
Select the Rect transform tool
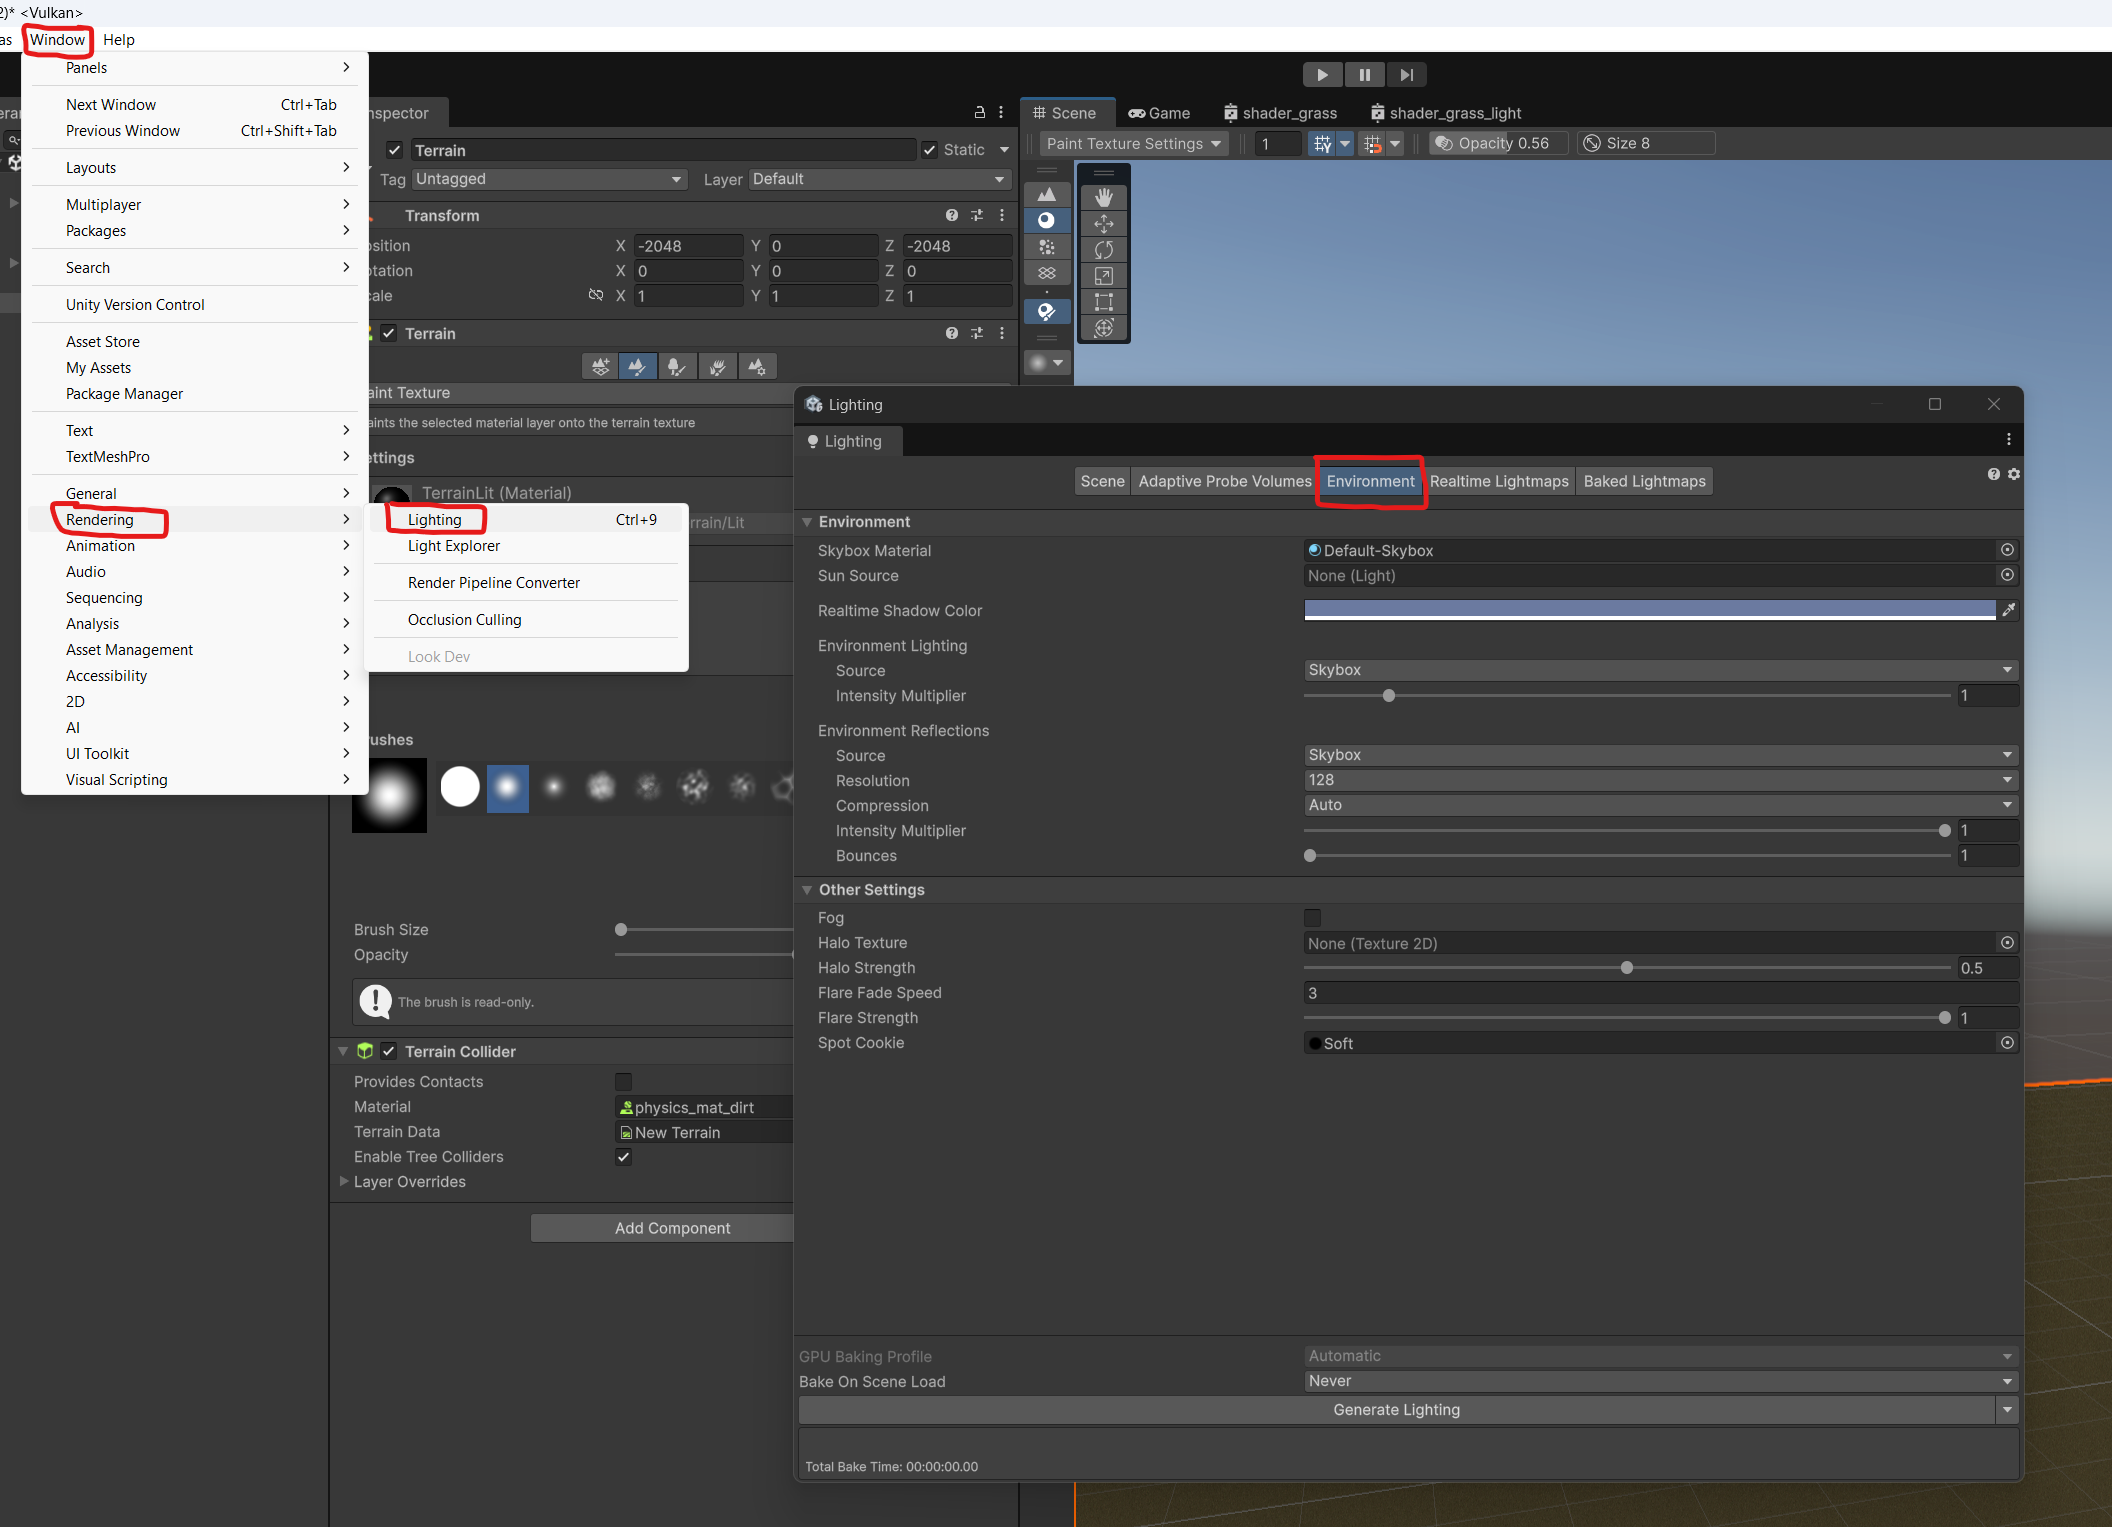(1104, 301)
